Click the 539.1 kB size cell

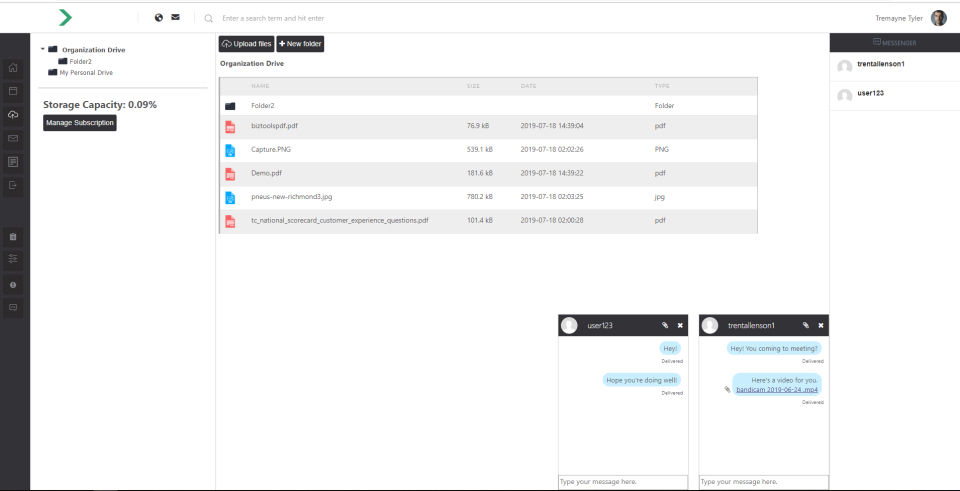pyautogui.click(x=479, y=149)
